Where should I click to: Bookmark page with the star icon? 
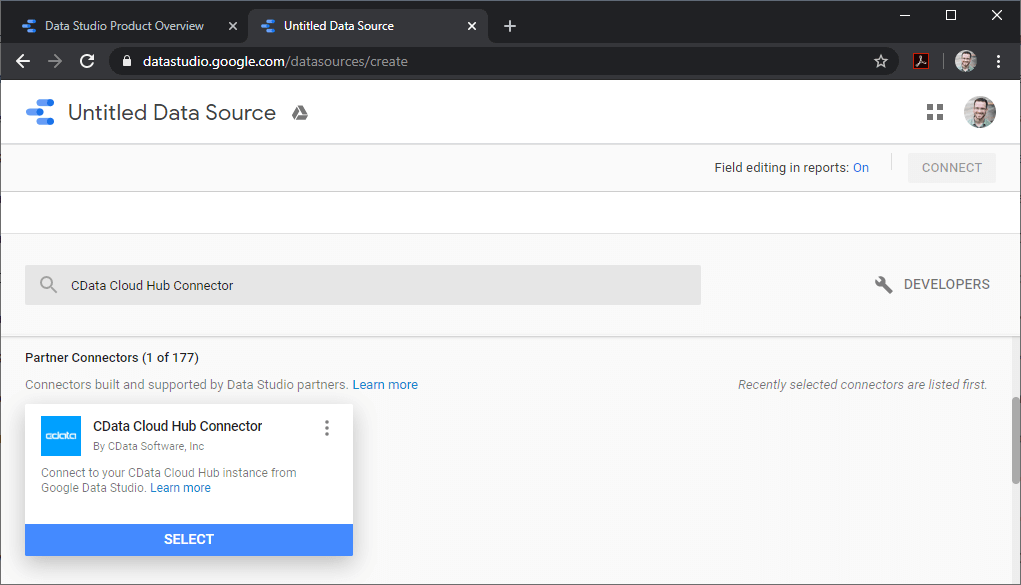[881, 61]
